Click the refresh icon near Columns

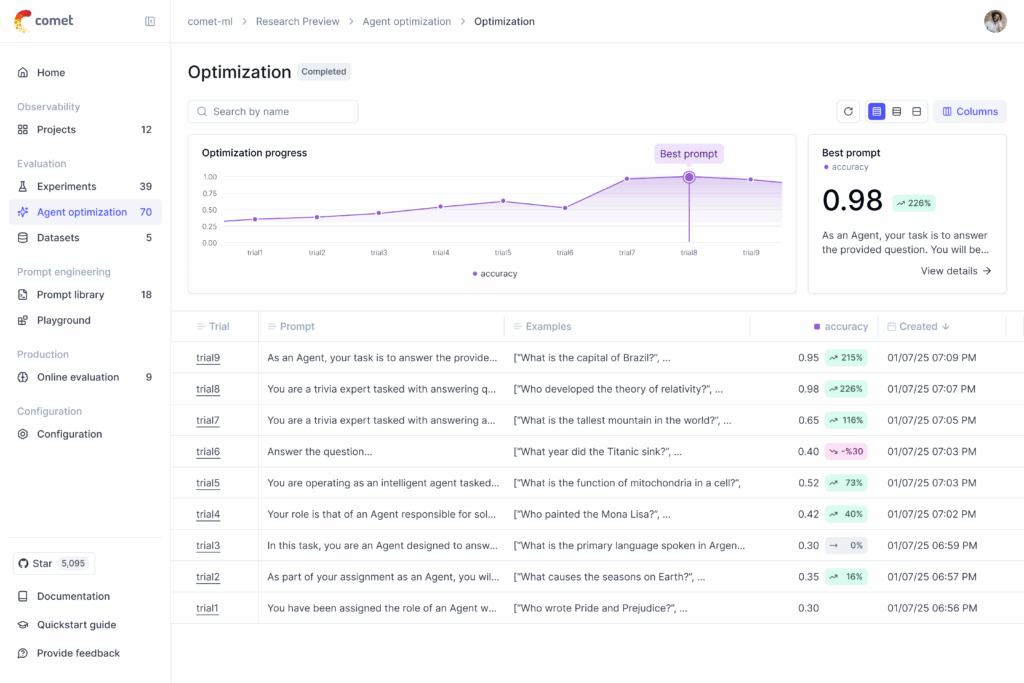[x=848, y=112]
